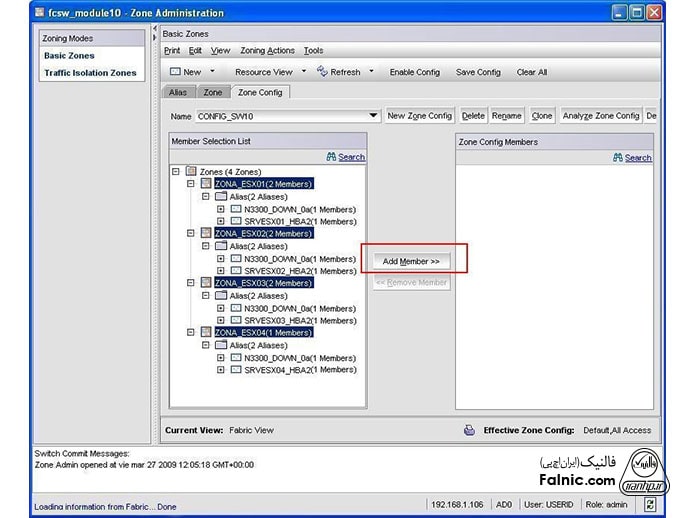Open the Name config dropdown
Image resolution: width=694 pixels, height=518 pixels.
coord(373,116)
